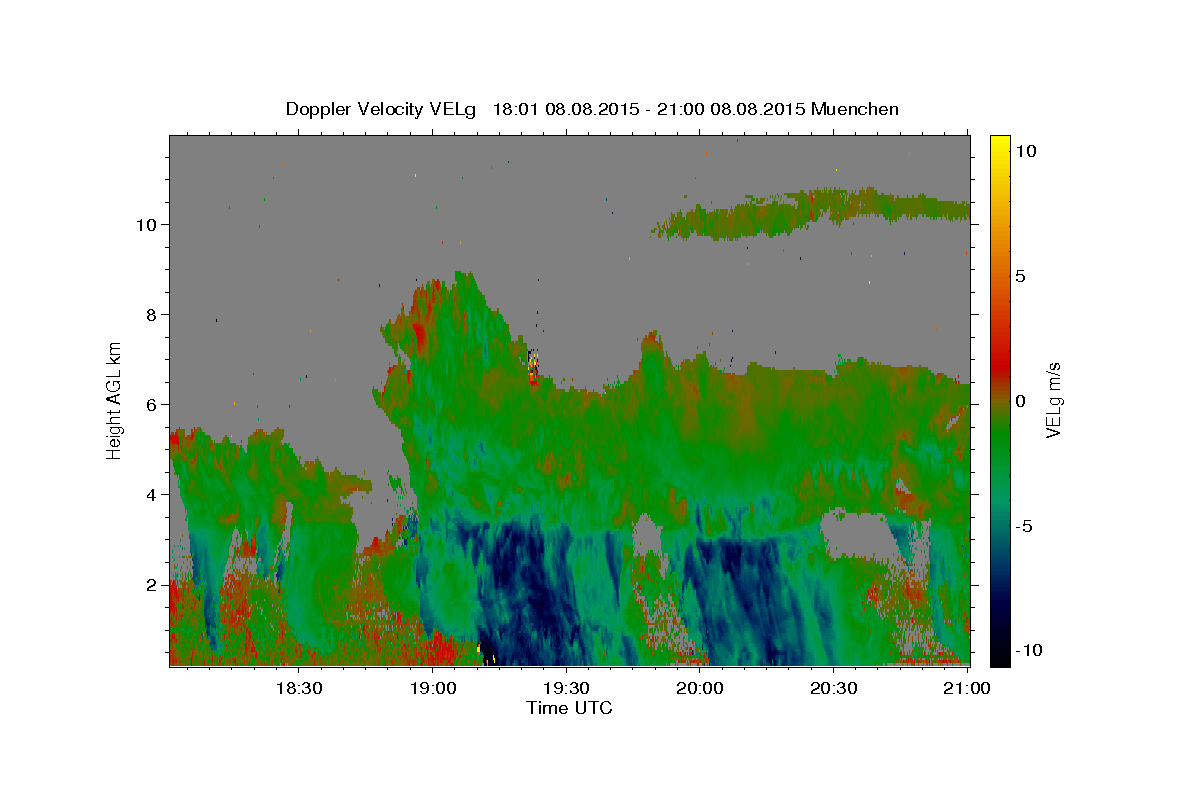This screenshot has width=1200, height=800.
Task: Click the "Height AGL km" axis label
Action: point(115,400)
